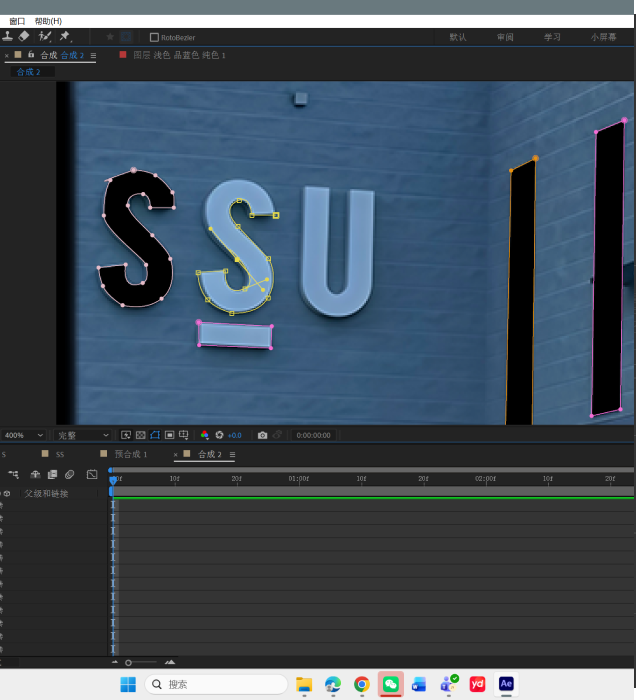
Task: Click the reset exposure icon
Action: coord(219,435)
